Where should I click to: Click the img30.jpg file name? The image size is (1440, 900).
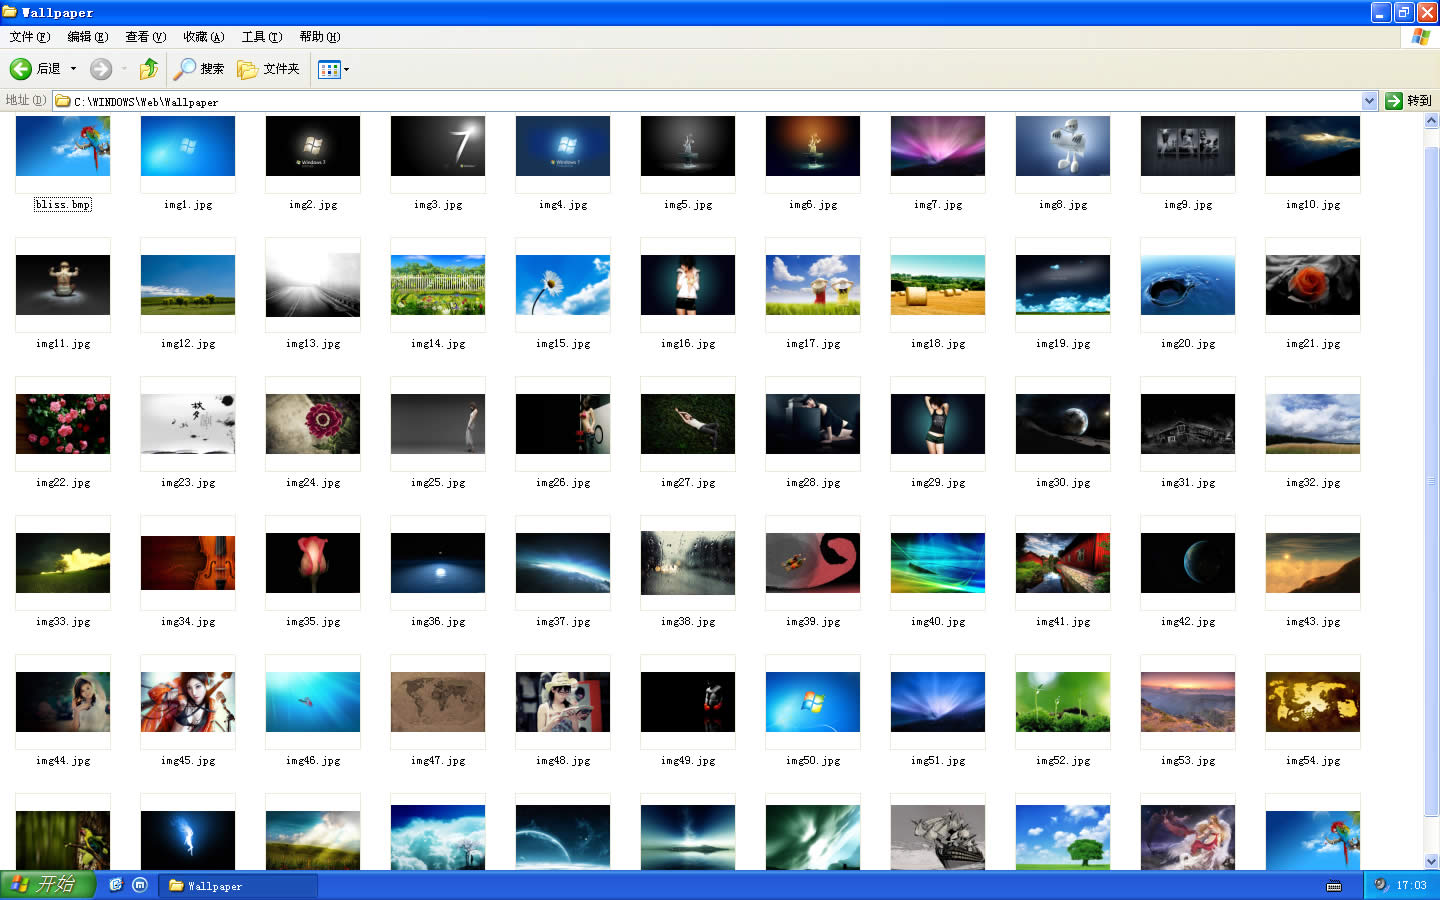tap(1063, 483)
